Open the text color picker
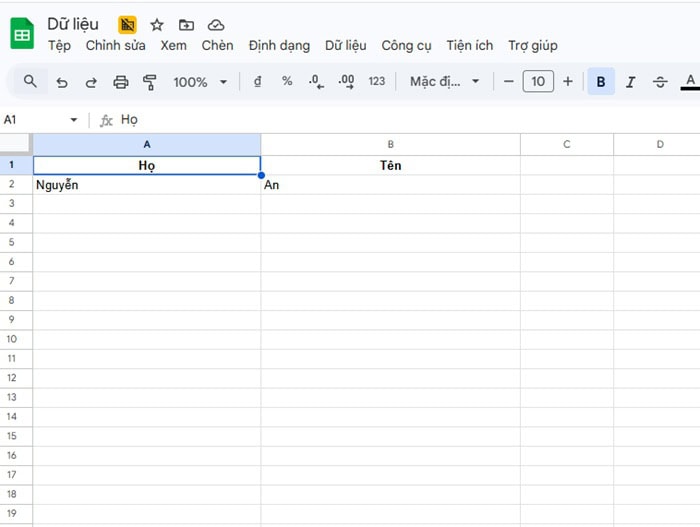 coord(689,82)
